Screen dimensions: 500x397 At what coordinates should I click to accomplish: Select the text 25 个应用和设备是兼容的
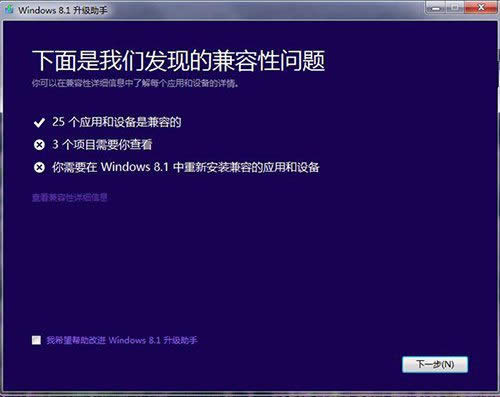pyautogui.click(x=117, y=122)
